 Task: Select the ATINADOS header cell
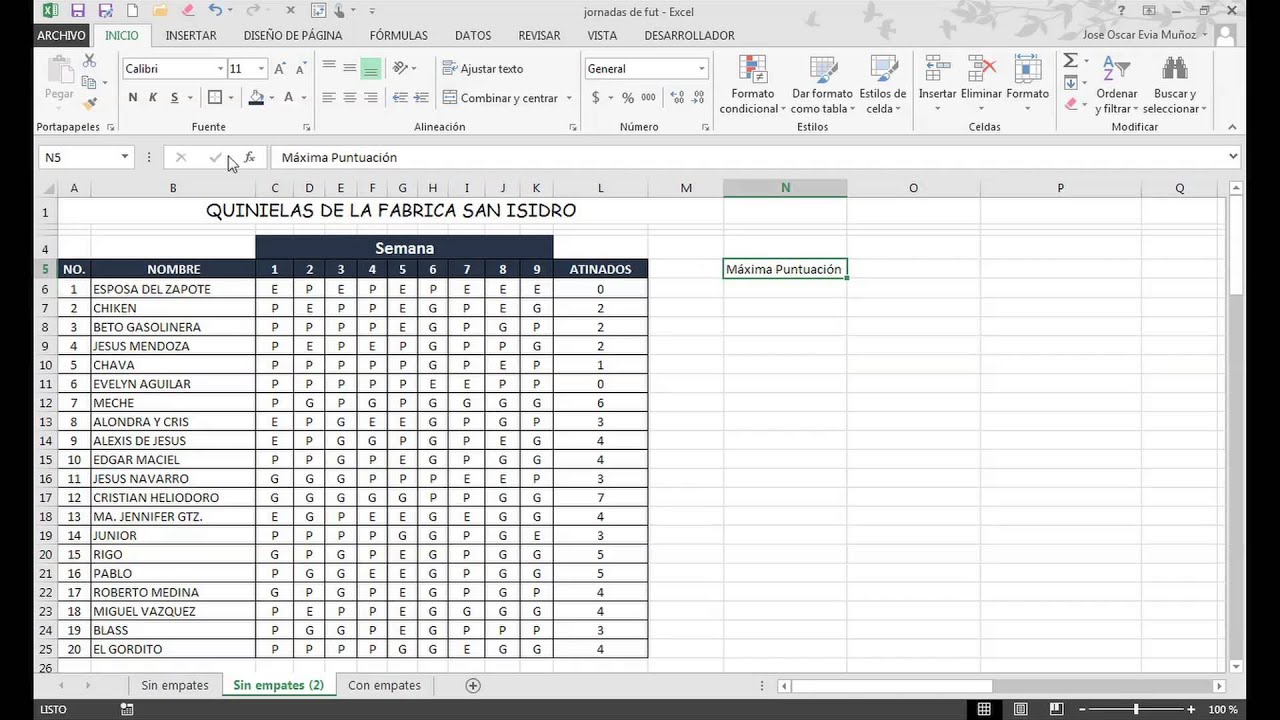(x=600, y=269)
